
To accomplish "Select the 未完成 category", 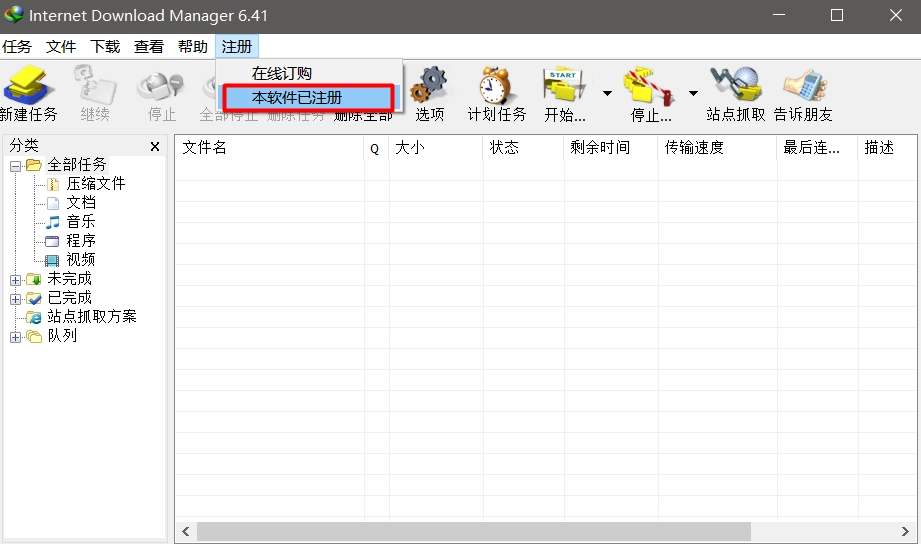I will coord(69,278).
